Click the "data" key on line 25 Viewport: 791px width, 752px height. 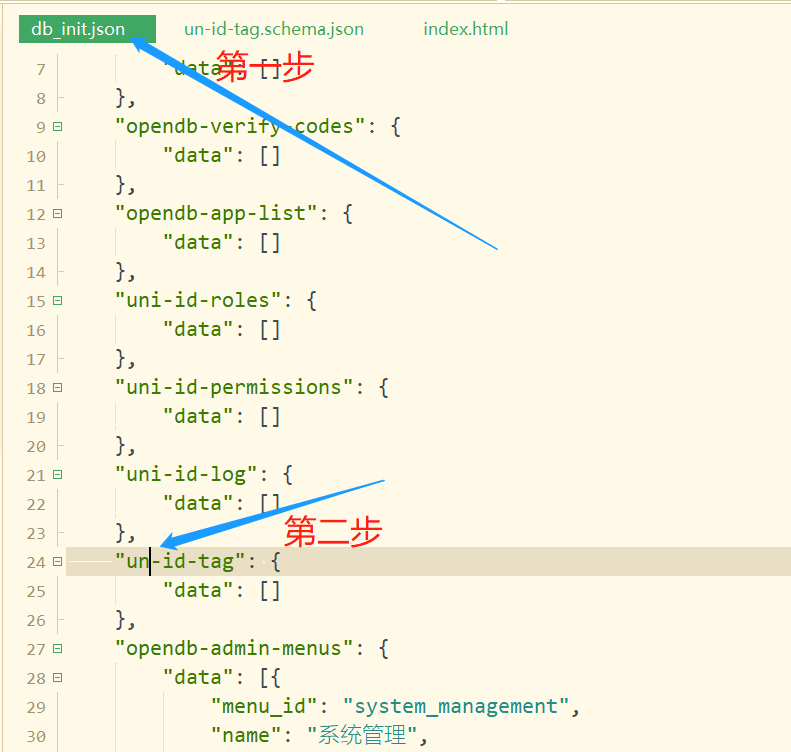[x=198, y=591]
